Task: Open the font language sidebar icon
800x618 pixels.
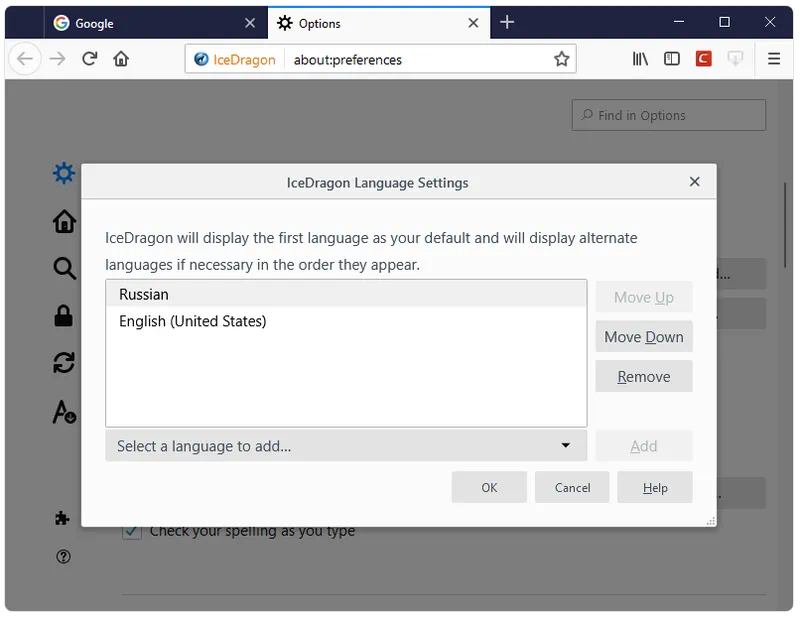Action: pyautogui.click(x=65, y=412)
